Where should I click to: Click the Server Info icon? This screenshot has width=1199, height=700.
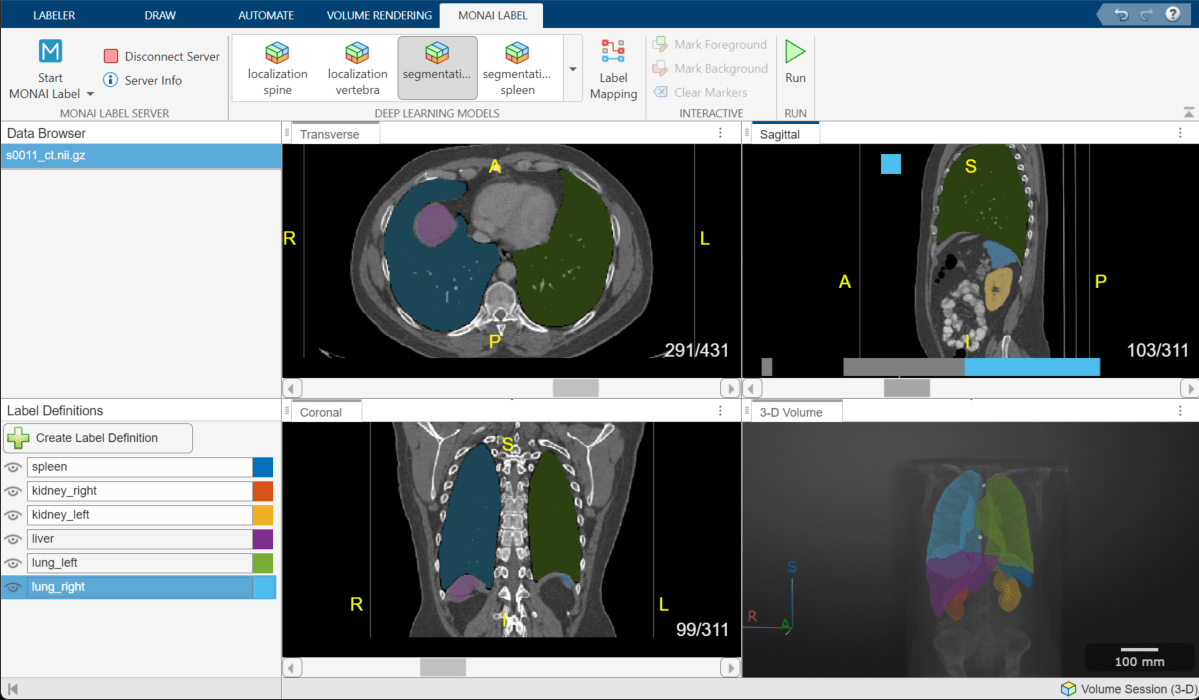111,80
